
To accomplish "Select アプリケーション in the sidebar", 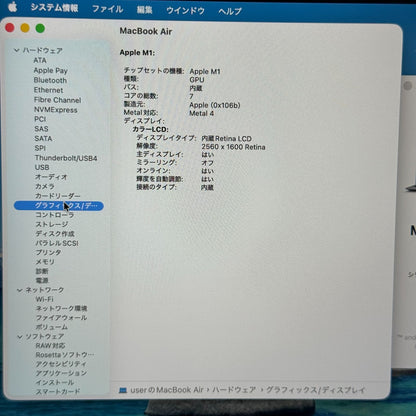I will click(61, 373).
